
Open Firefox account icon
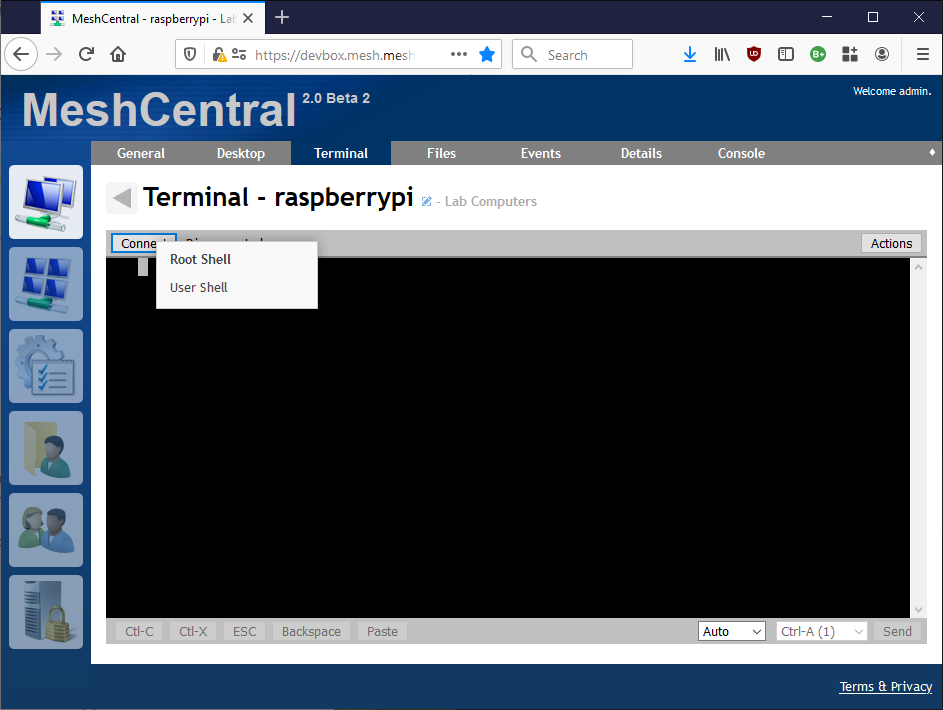tap(882, 54)
